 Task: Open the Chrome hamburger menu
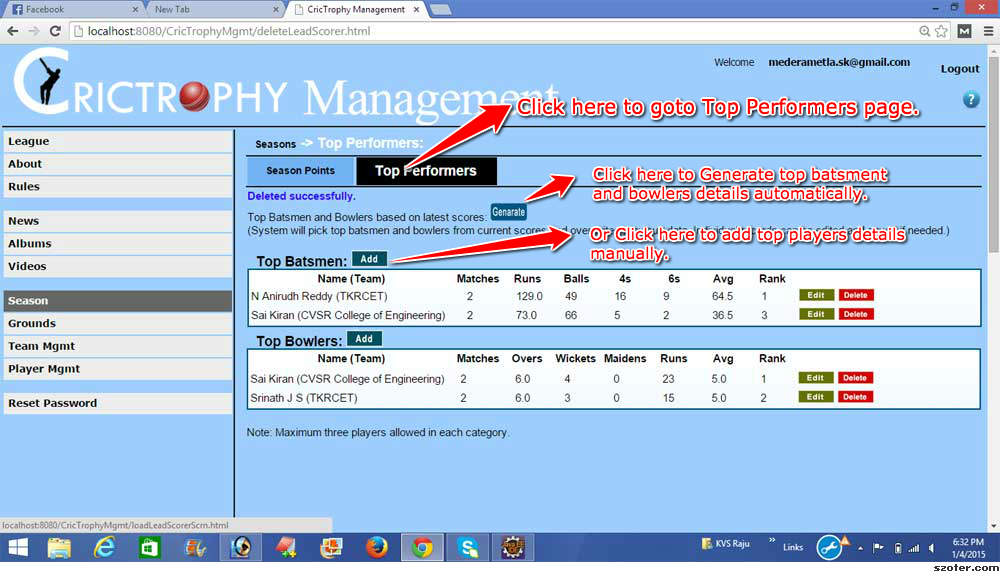pyautogui.click(x=986, y=31)
